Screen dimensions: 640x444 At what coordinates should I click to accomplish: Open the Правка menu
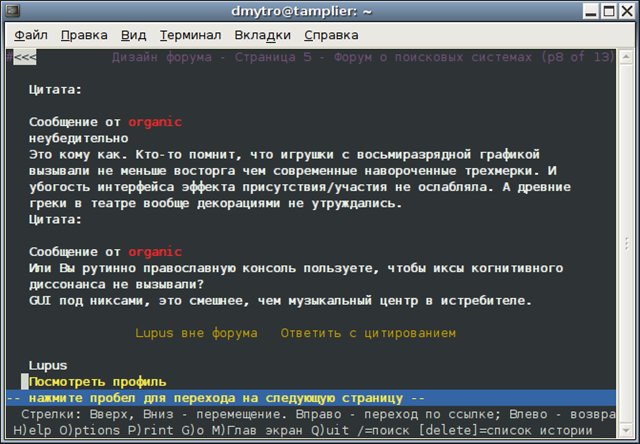click(x=84, y=36)
